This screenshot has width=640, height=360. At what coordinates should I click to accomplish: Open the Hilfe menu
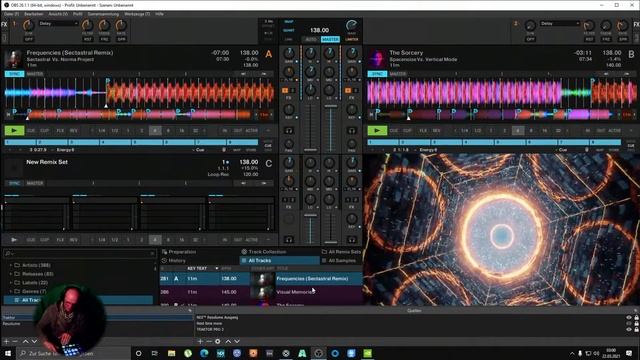(160, 14)
